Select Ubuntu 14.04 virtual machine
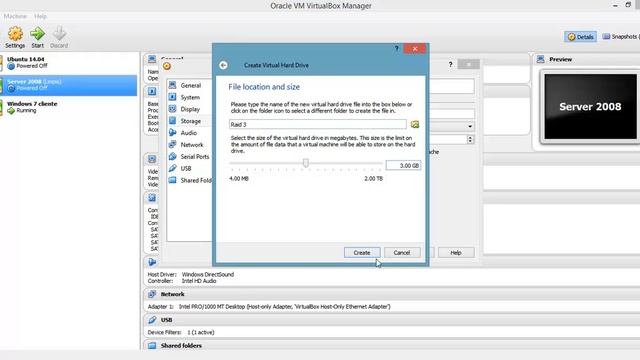640x360 pixels. pos(69,62)
